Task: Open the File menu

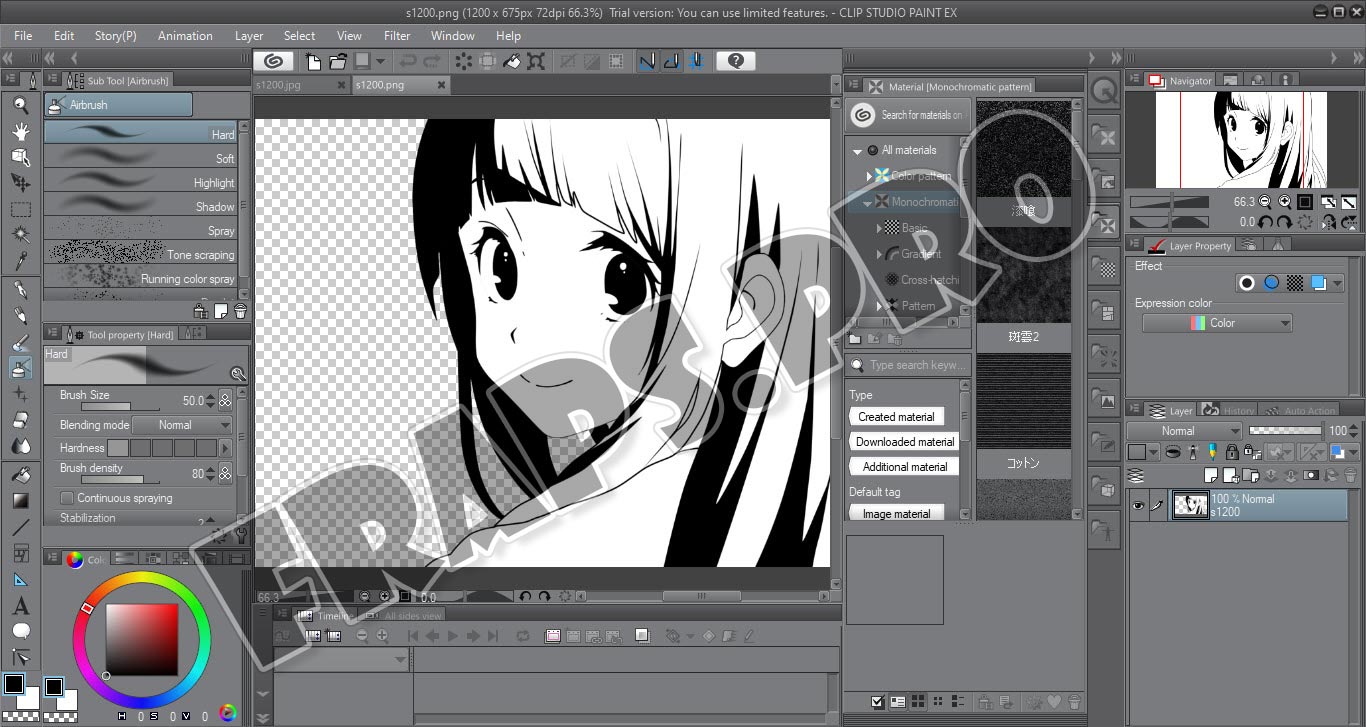Action: [x=23, y=36]
